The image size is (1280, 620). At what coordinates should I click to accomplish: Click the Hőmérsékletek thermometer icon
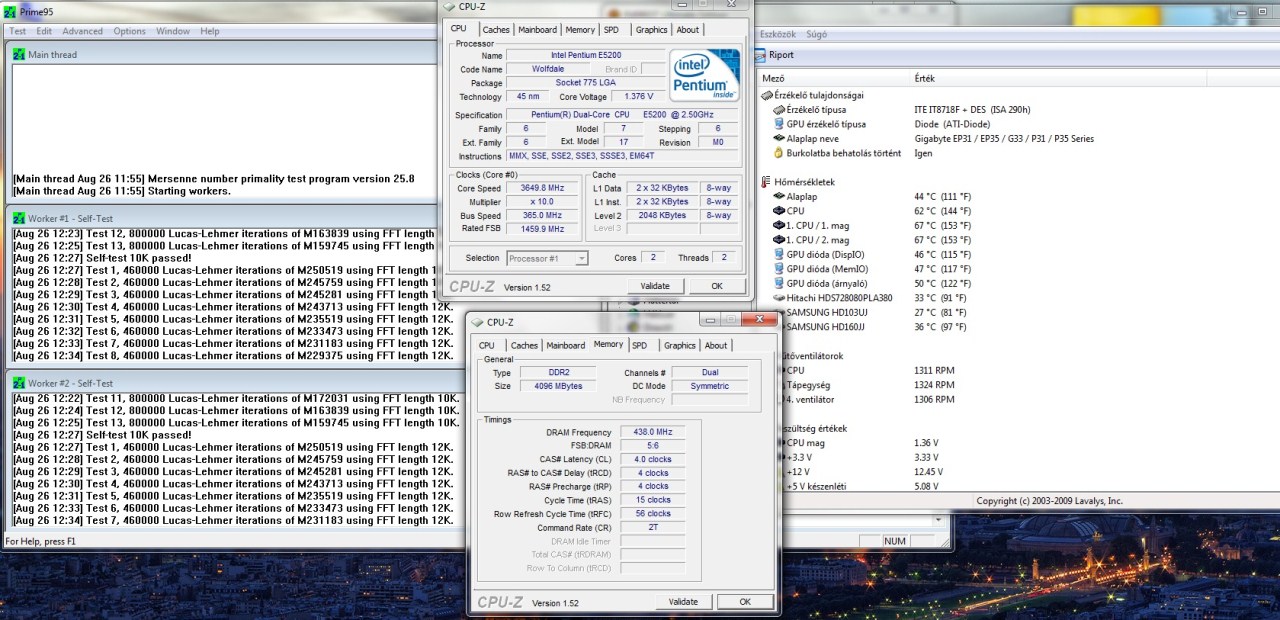pyautogui.click(x=767, y=182)
